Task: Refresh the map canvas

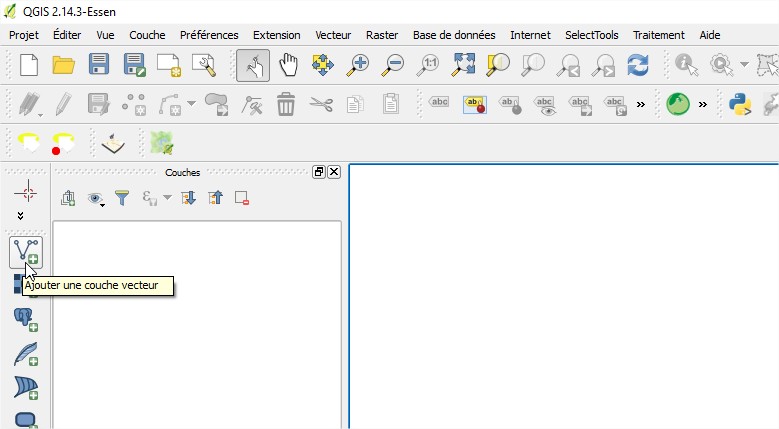Action: pos(638,65)
